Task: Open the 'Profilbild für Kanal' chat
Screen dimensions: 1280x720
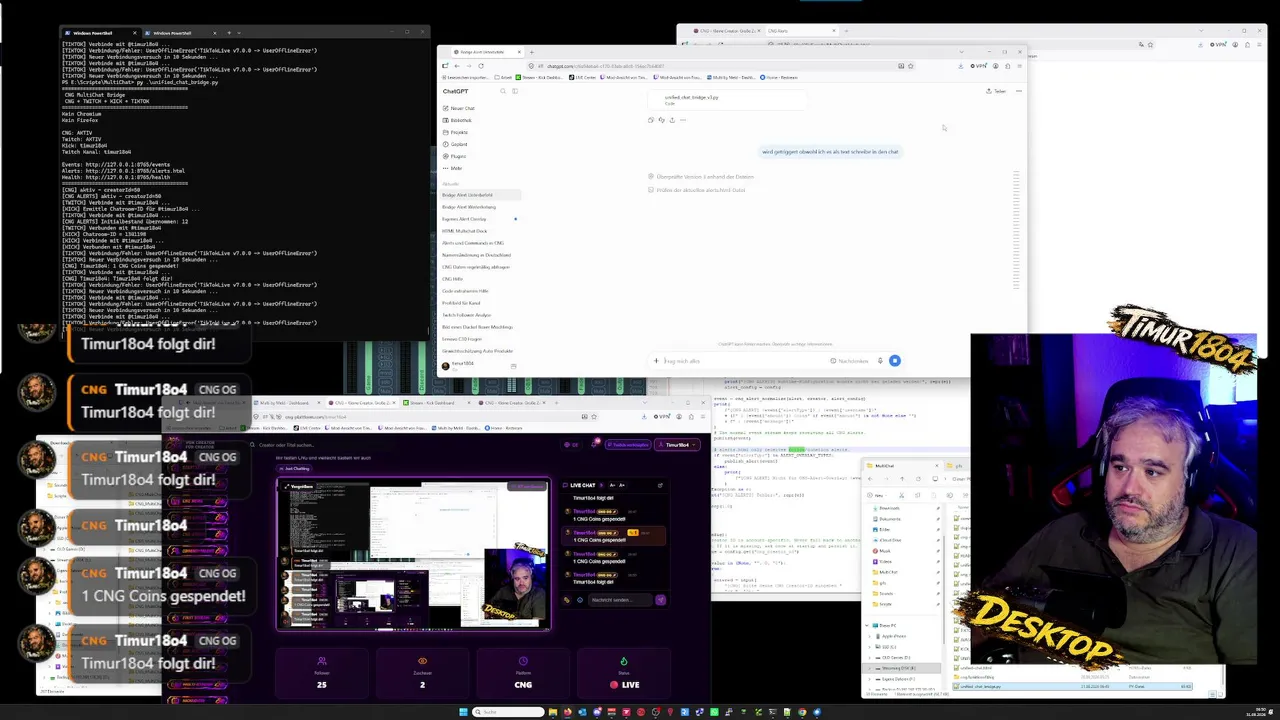Action: click(461, 303)
